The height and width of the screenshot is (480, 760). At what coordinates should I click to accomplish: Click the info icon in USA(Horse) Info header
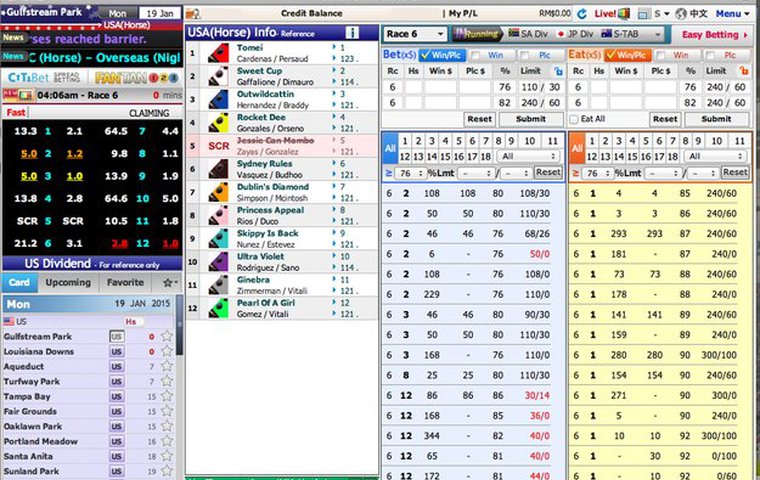click(x=352, y=32)
